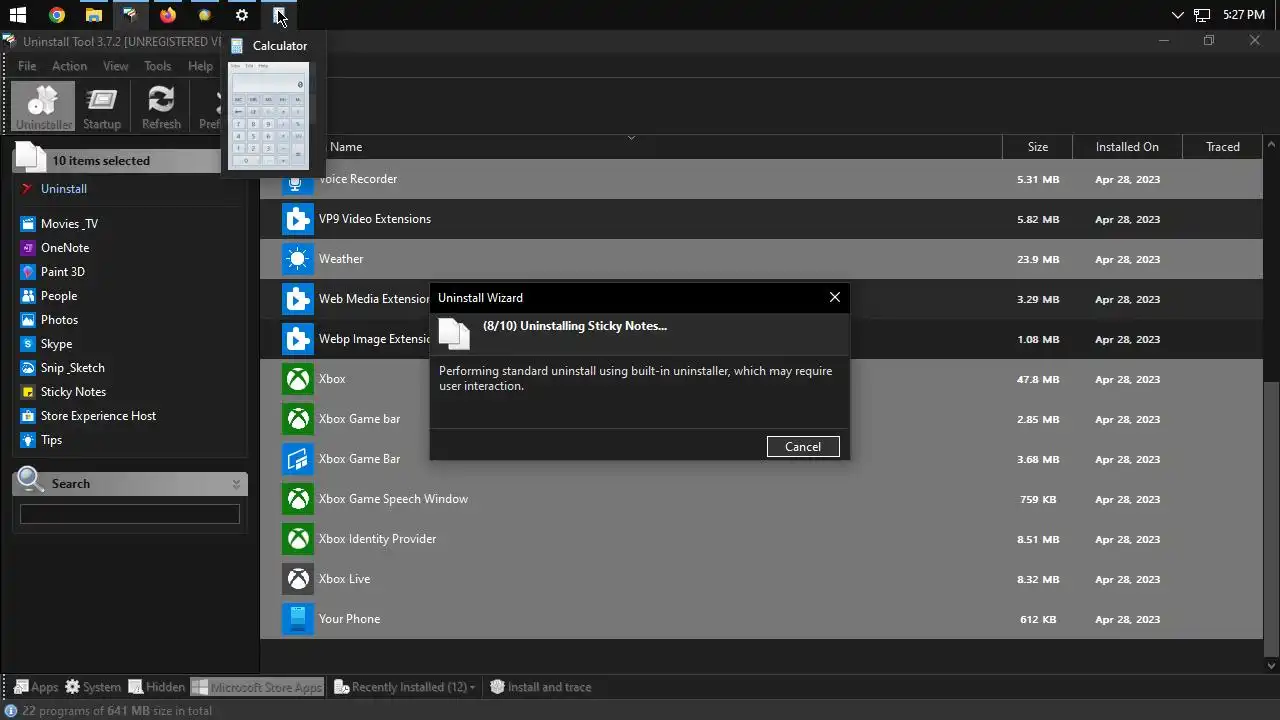
Task: Click the Movies _TV sidebar icon
Action: click(x=28, y=224)
